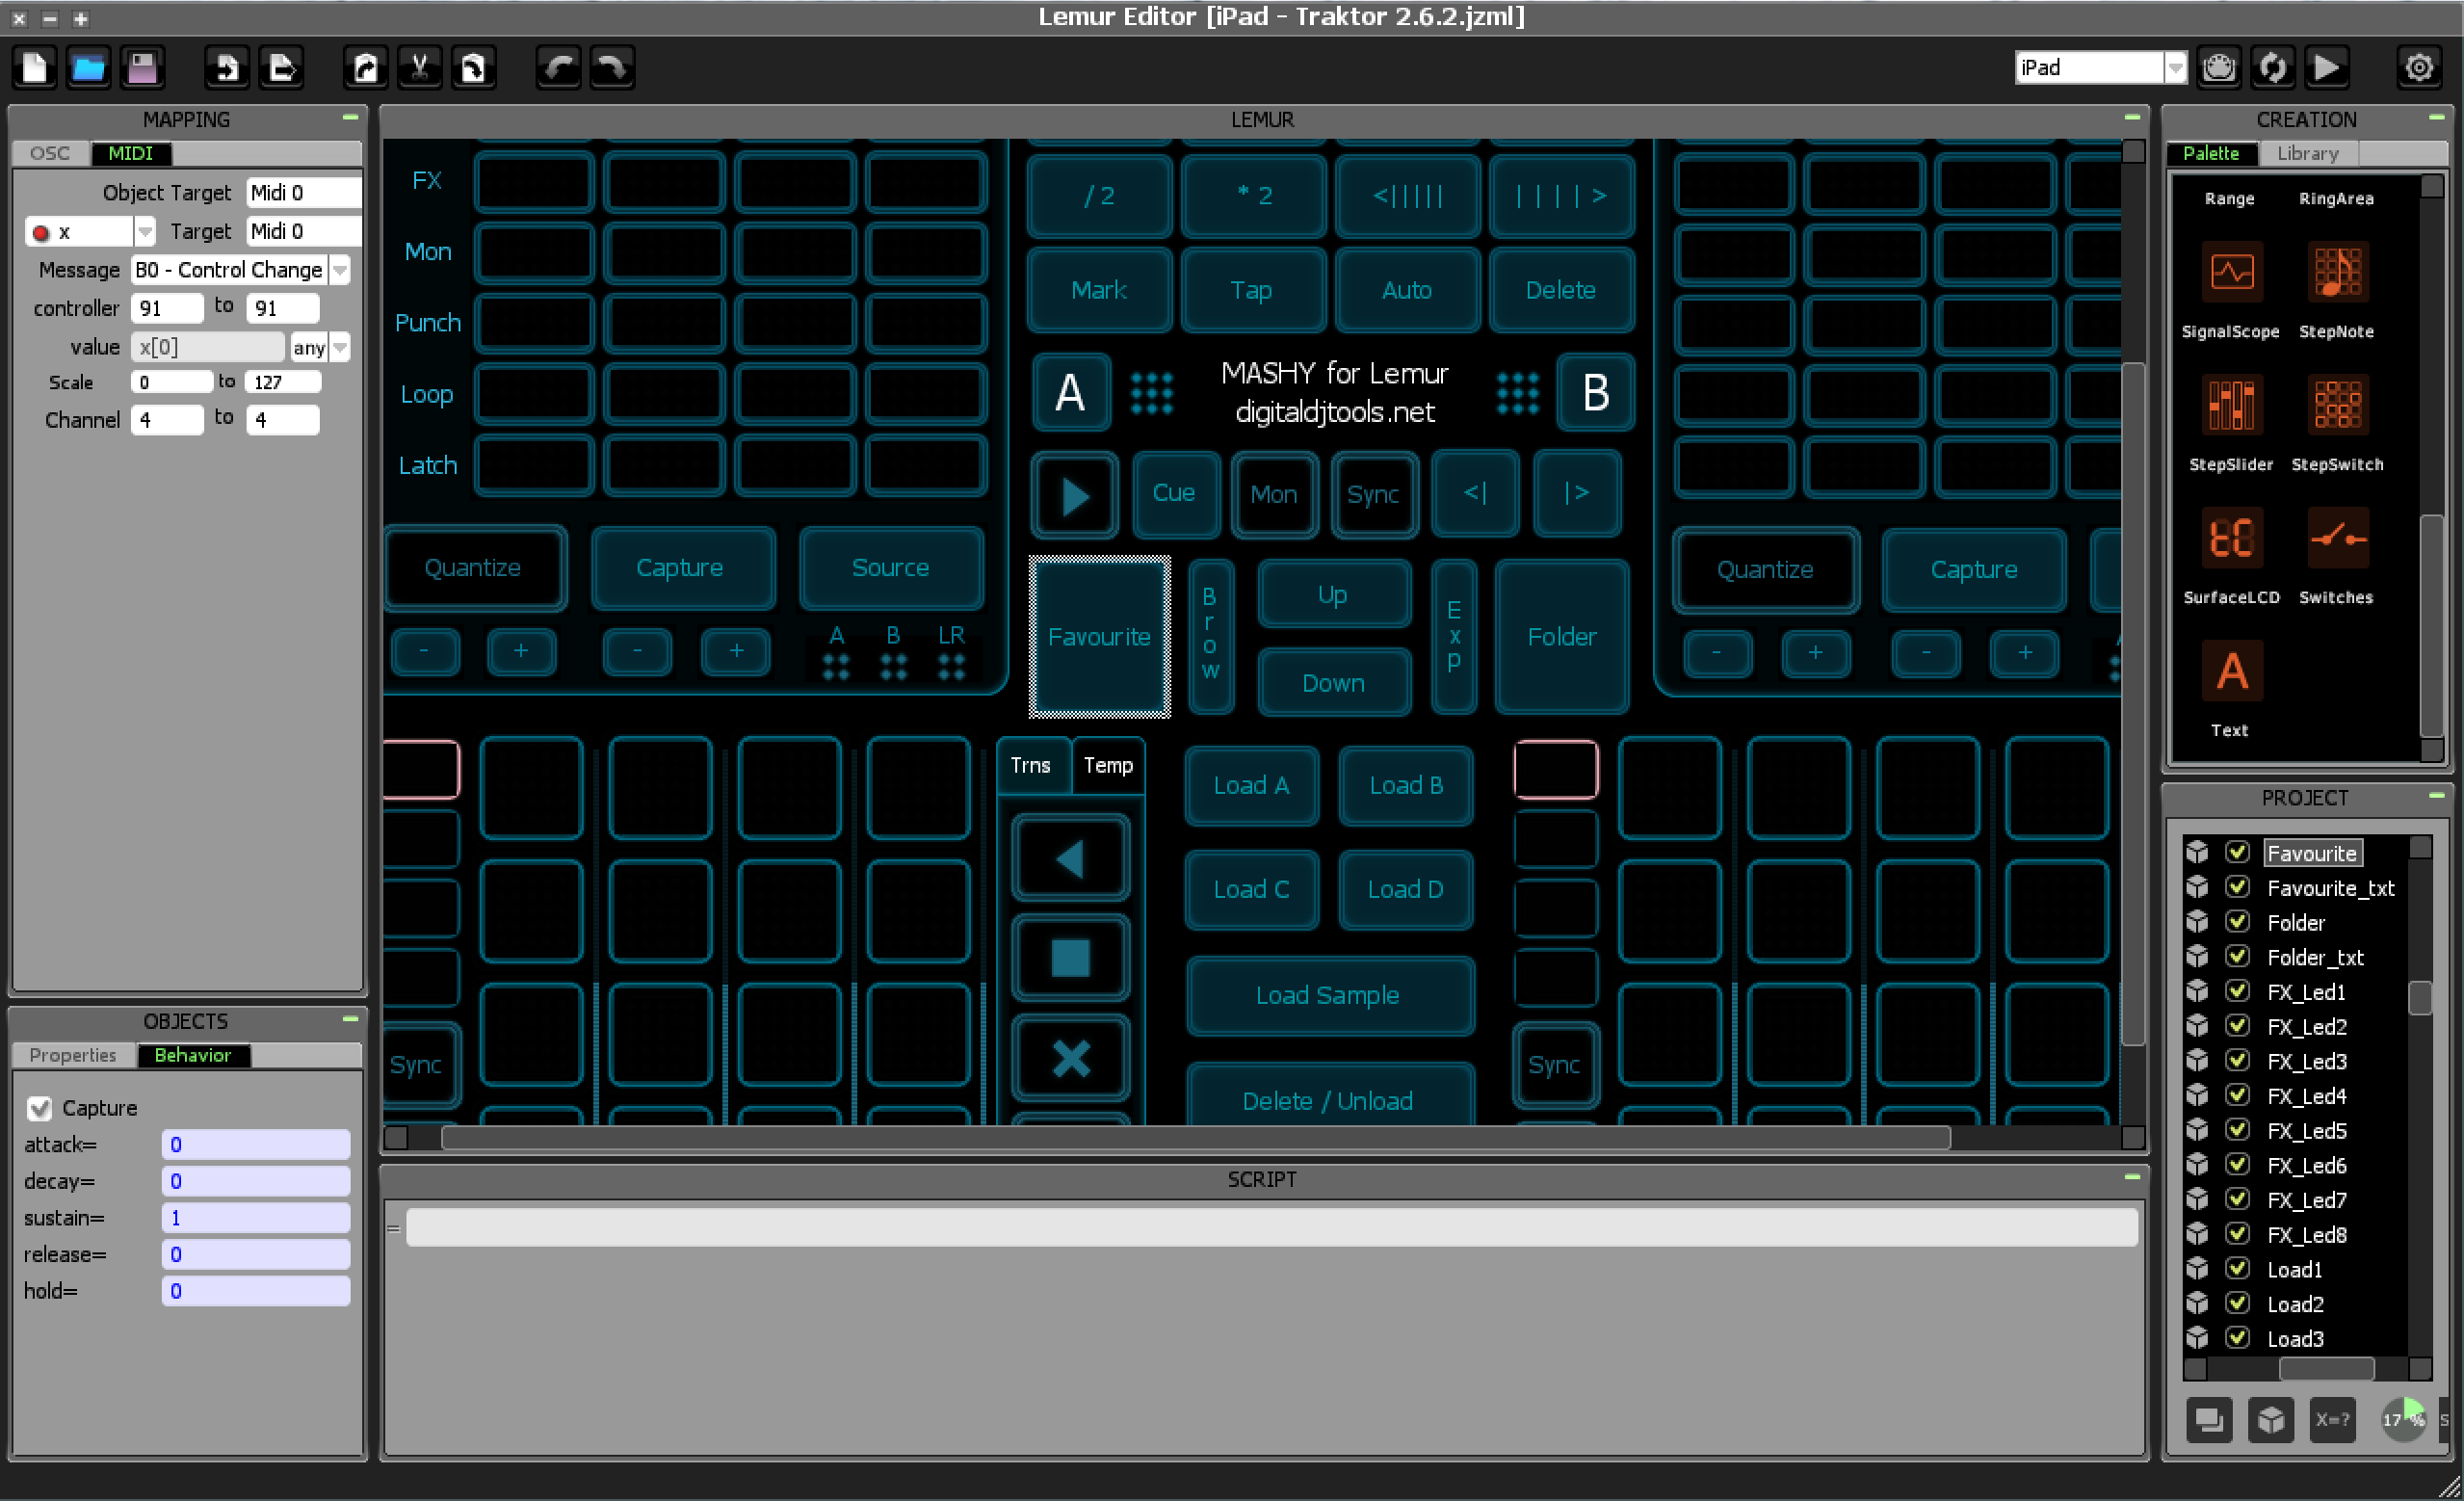Screen dimensions: 2464x1501
Task: Switch to the OSC tab
Action: [50, 153]
